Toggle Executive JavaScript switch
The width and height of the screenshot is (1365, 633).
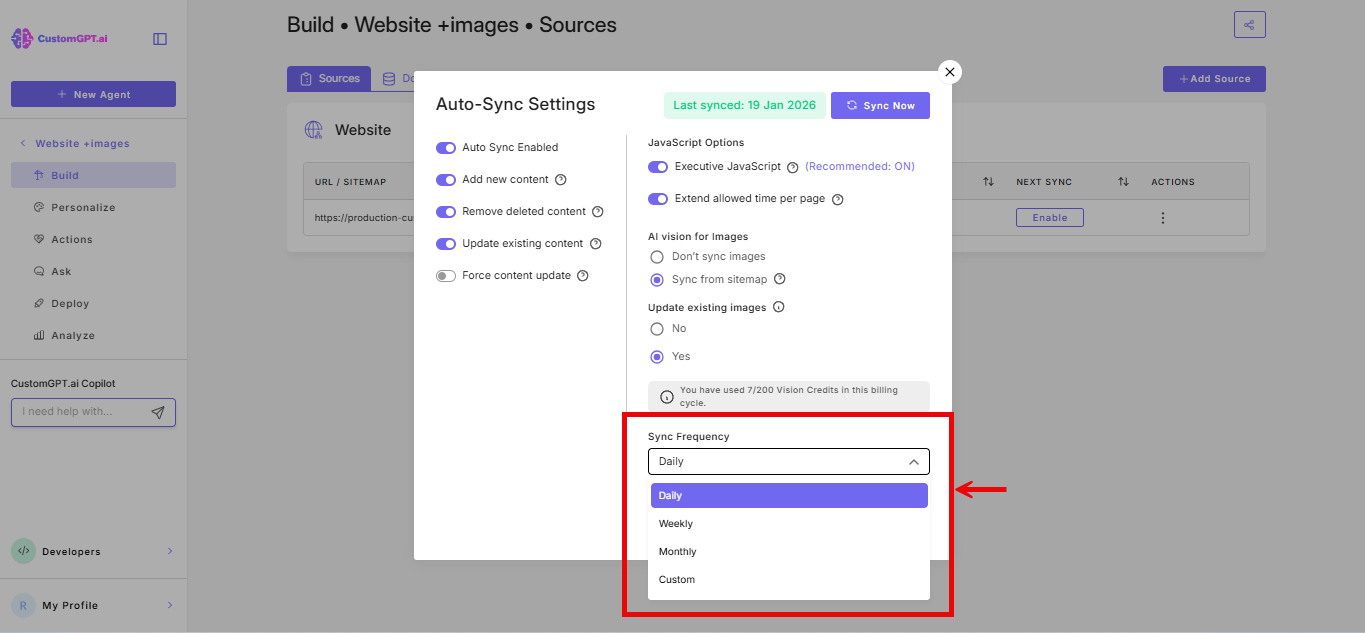pyautogui.click(x=658, y=167)
